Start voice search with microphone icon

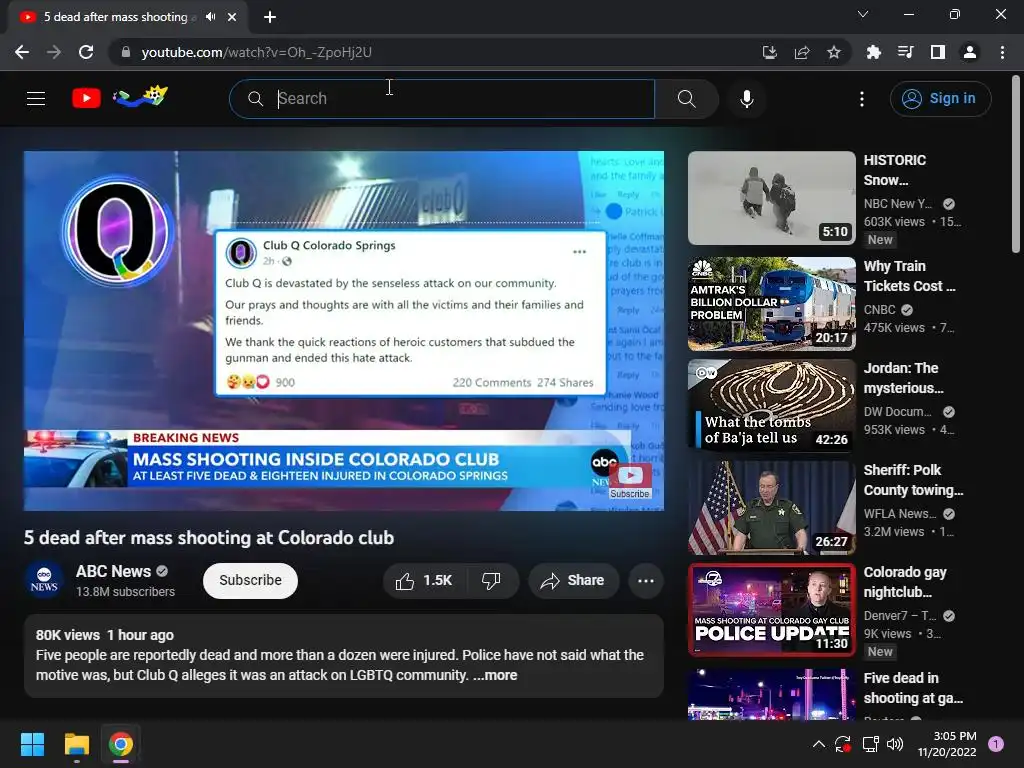[747, 99]
